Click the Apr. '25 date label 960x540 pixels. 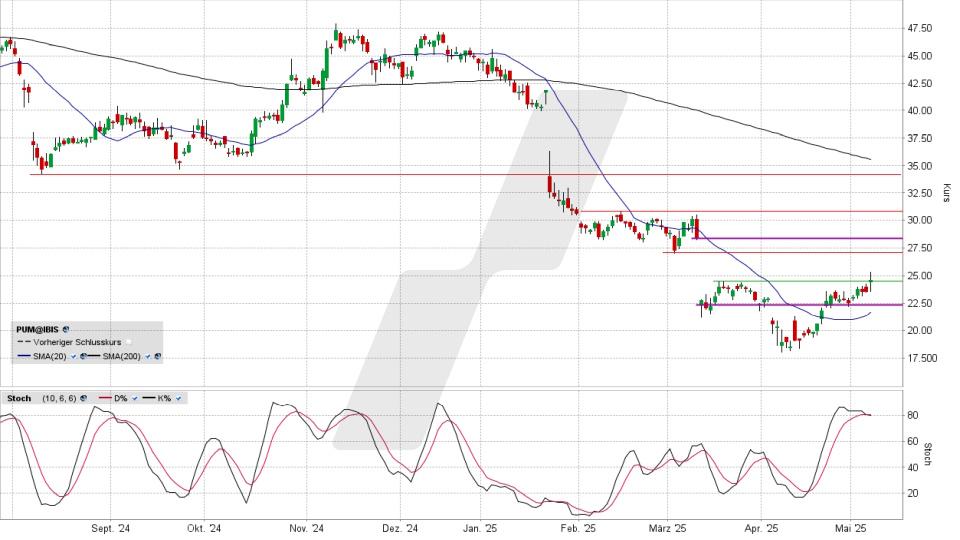(x=762, y=528)
